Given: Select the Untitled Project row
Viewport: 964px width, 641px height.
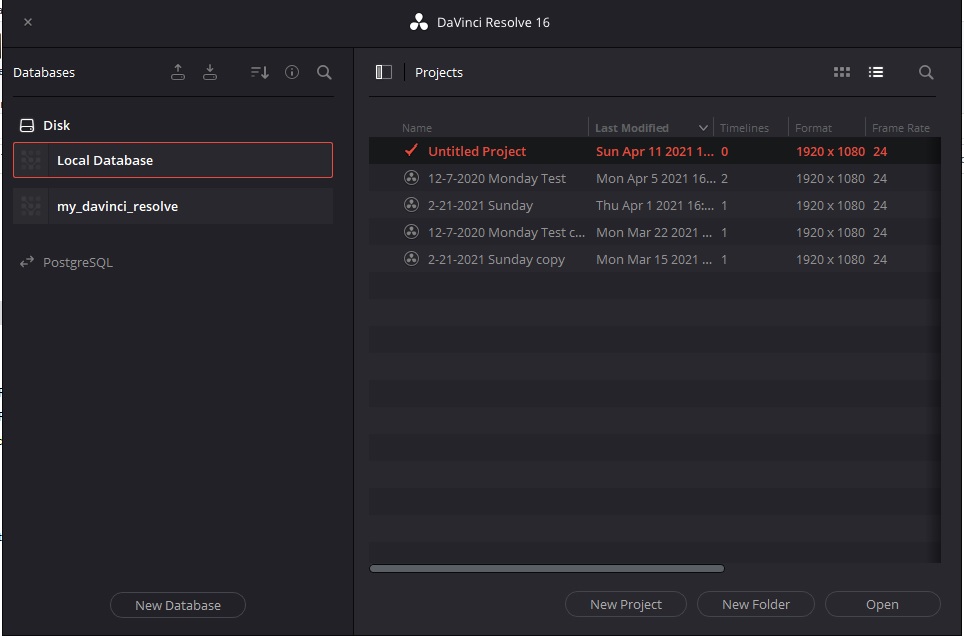Looking at the screenshot, I should [x=655, y=151].
